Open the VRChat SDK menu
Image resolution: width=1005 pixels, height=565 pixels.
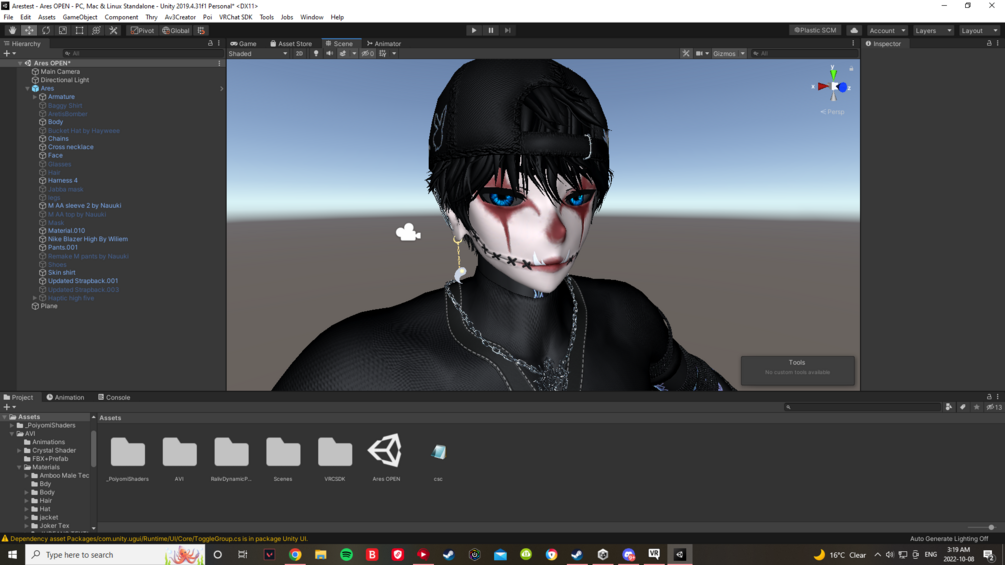[236, 17]
